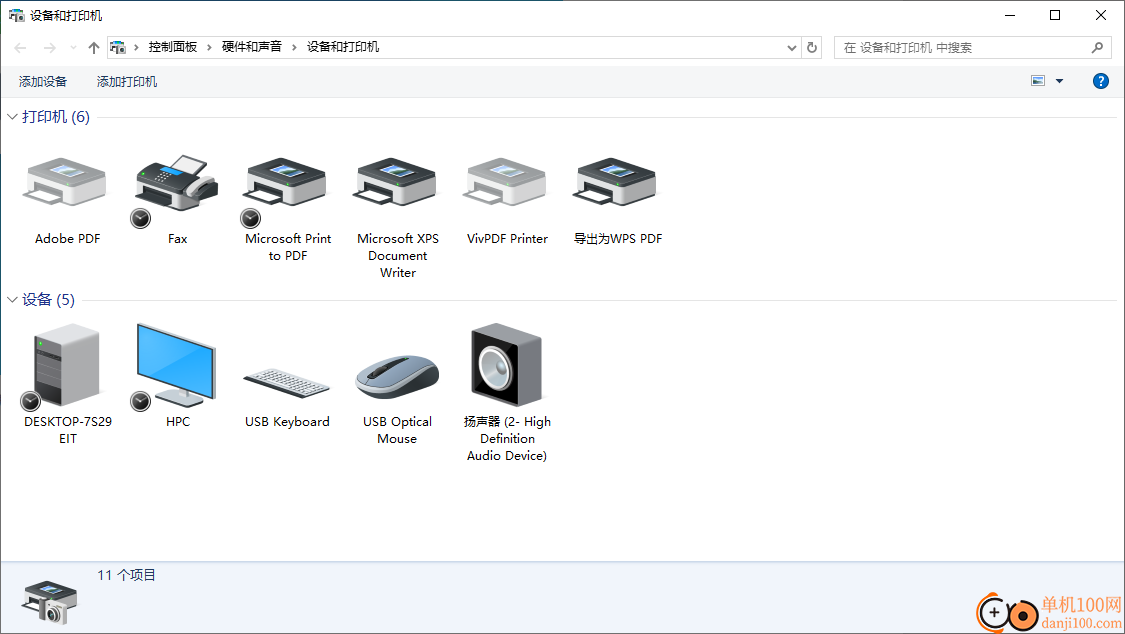Click 添加打印机 in the toolbar

[127, 82]
